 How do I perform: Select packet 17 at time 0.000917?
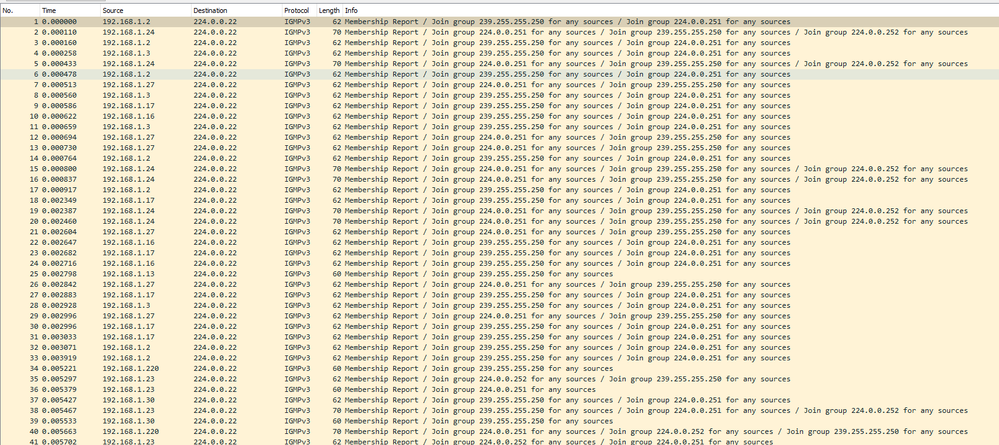[x=500, y=190]
